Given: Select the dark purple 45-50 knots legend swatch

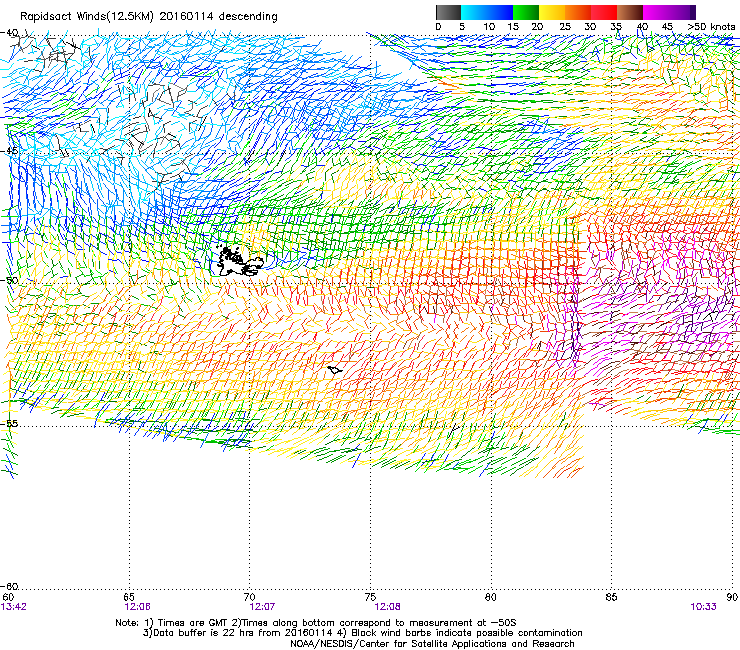Looking at the screenshot, I should [x=682, y=12].
